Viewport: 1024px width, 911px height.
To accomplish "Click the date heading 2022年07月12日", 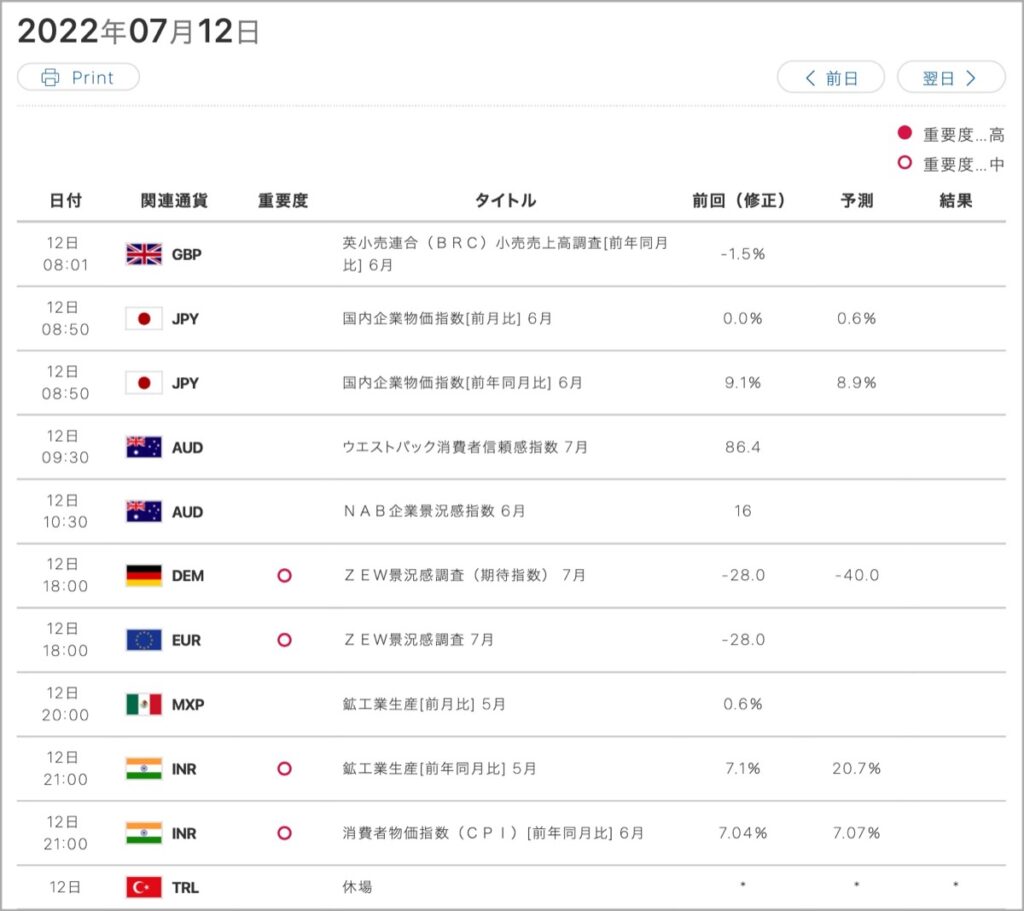I will coord(138,31).
